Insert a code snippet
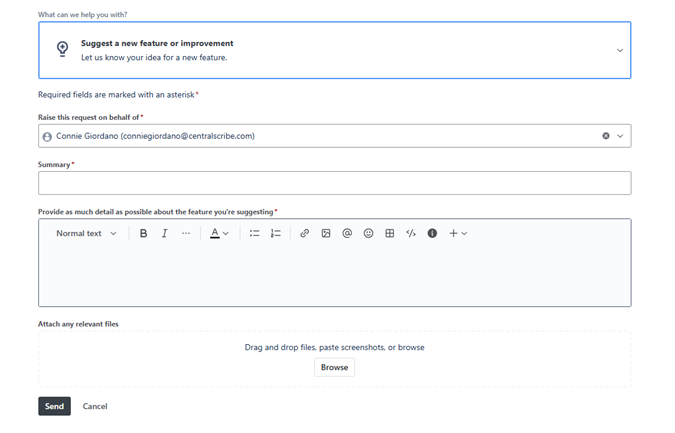The height and width of the screenshot is (433, 675). point(411,233)
